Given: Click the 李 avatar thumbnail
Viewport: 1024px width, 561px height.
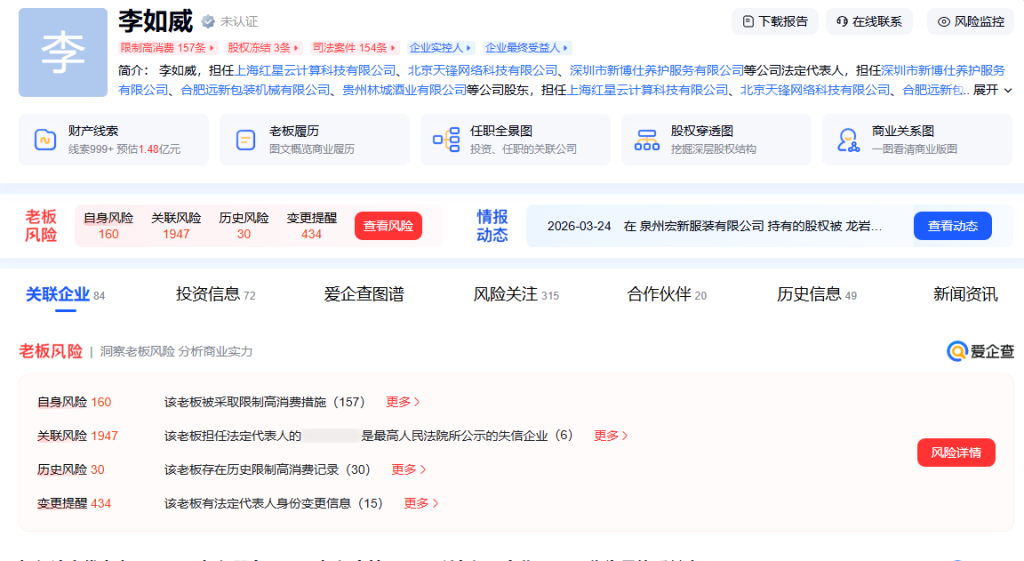Looking at the screenshot, I should click(63, 52).
